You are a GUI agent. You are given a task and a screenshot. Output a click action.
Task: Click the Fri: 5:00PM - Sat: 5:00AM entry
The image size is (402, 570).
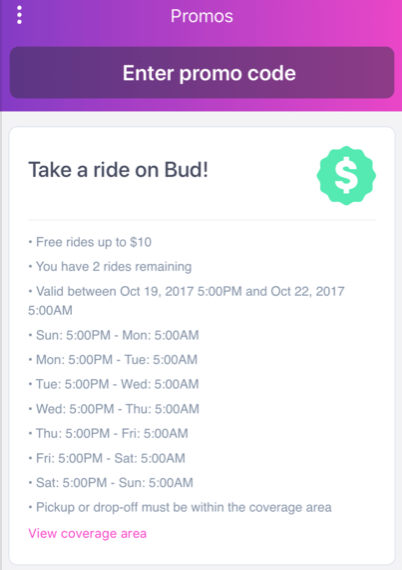[106, 458]
